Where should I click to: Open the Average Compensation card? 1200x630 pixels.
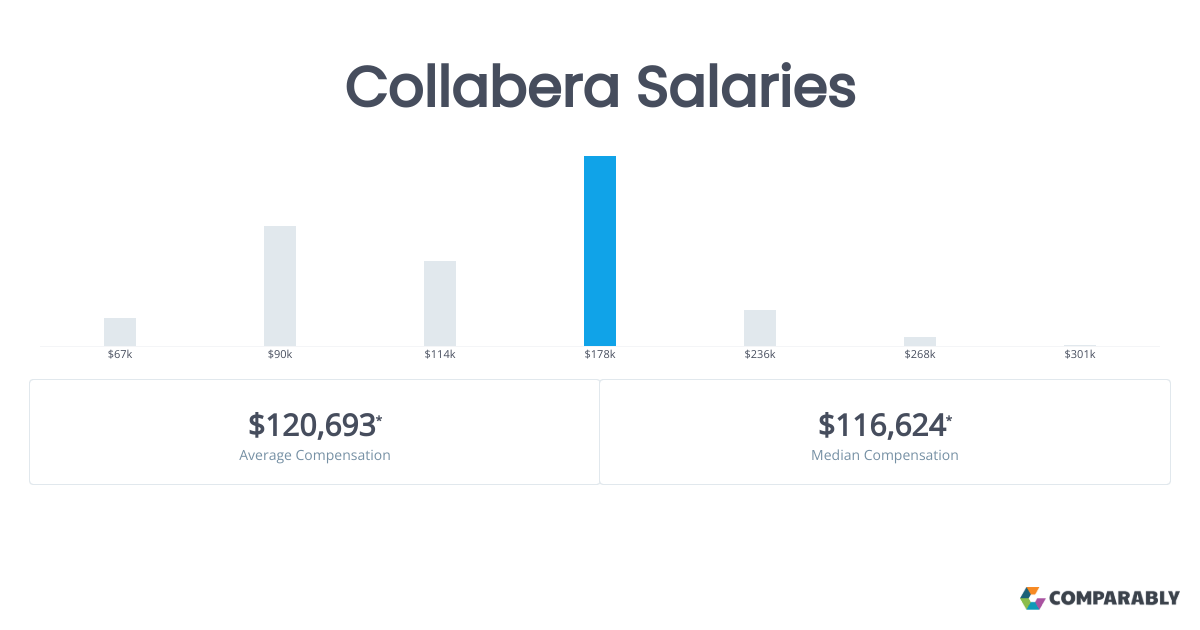(x=315, y=432)
